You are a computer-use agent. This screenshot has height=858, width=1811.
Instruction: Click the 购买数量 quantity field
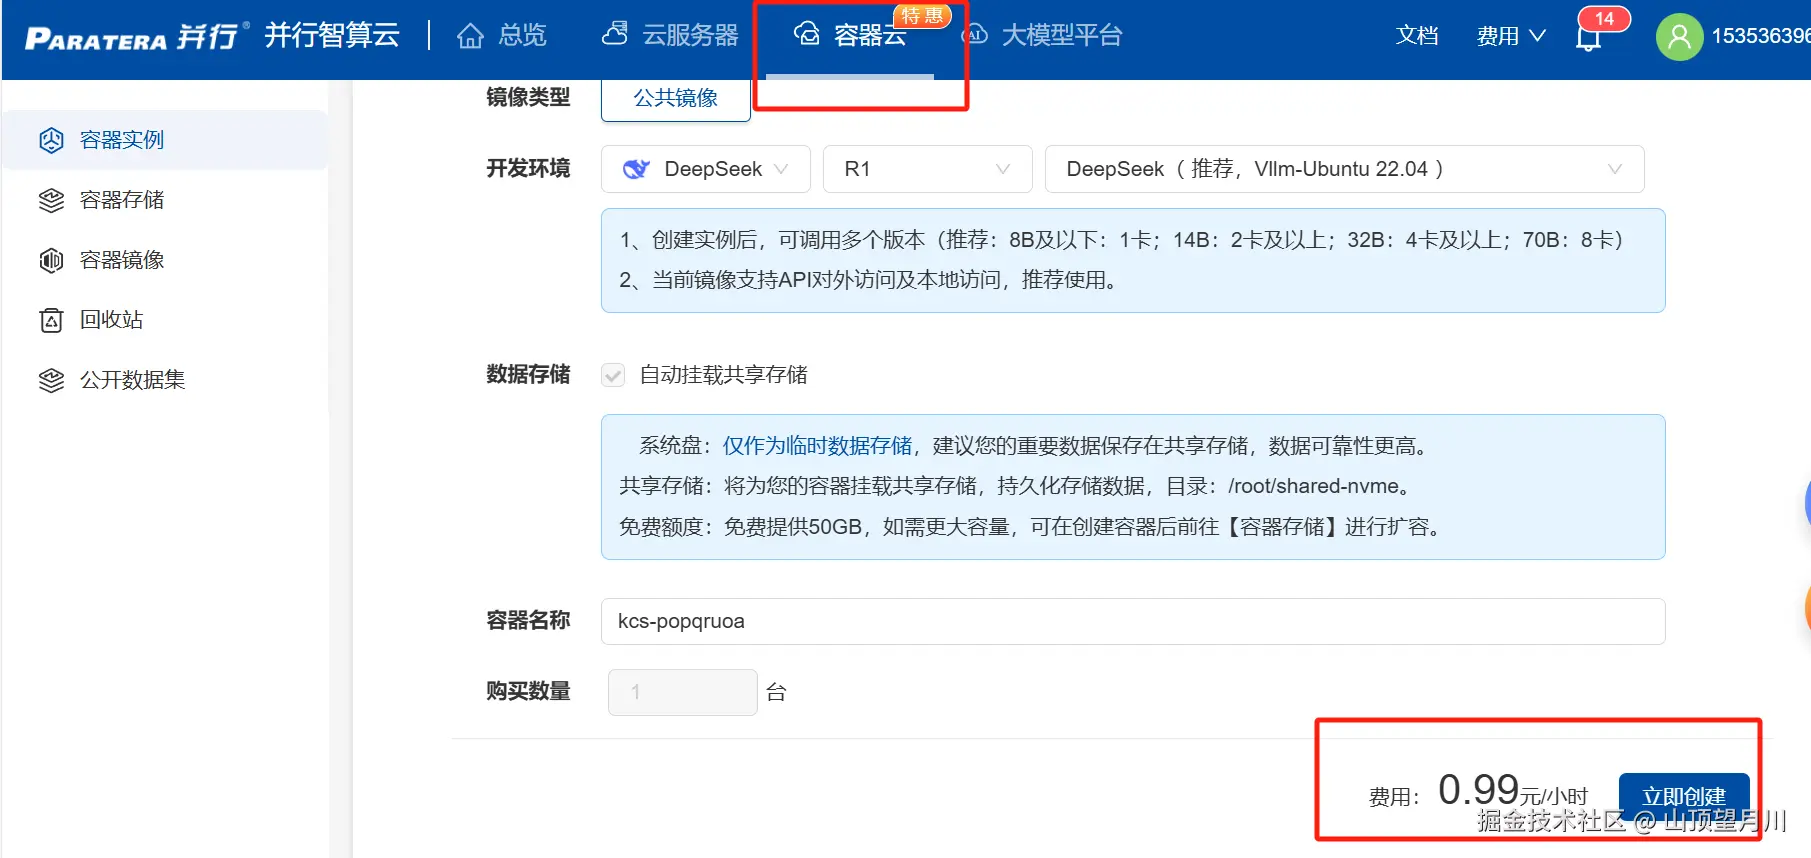[682, 692]
